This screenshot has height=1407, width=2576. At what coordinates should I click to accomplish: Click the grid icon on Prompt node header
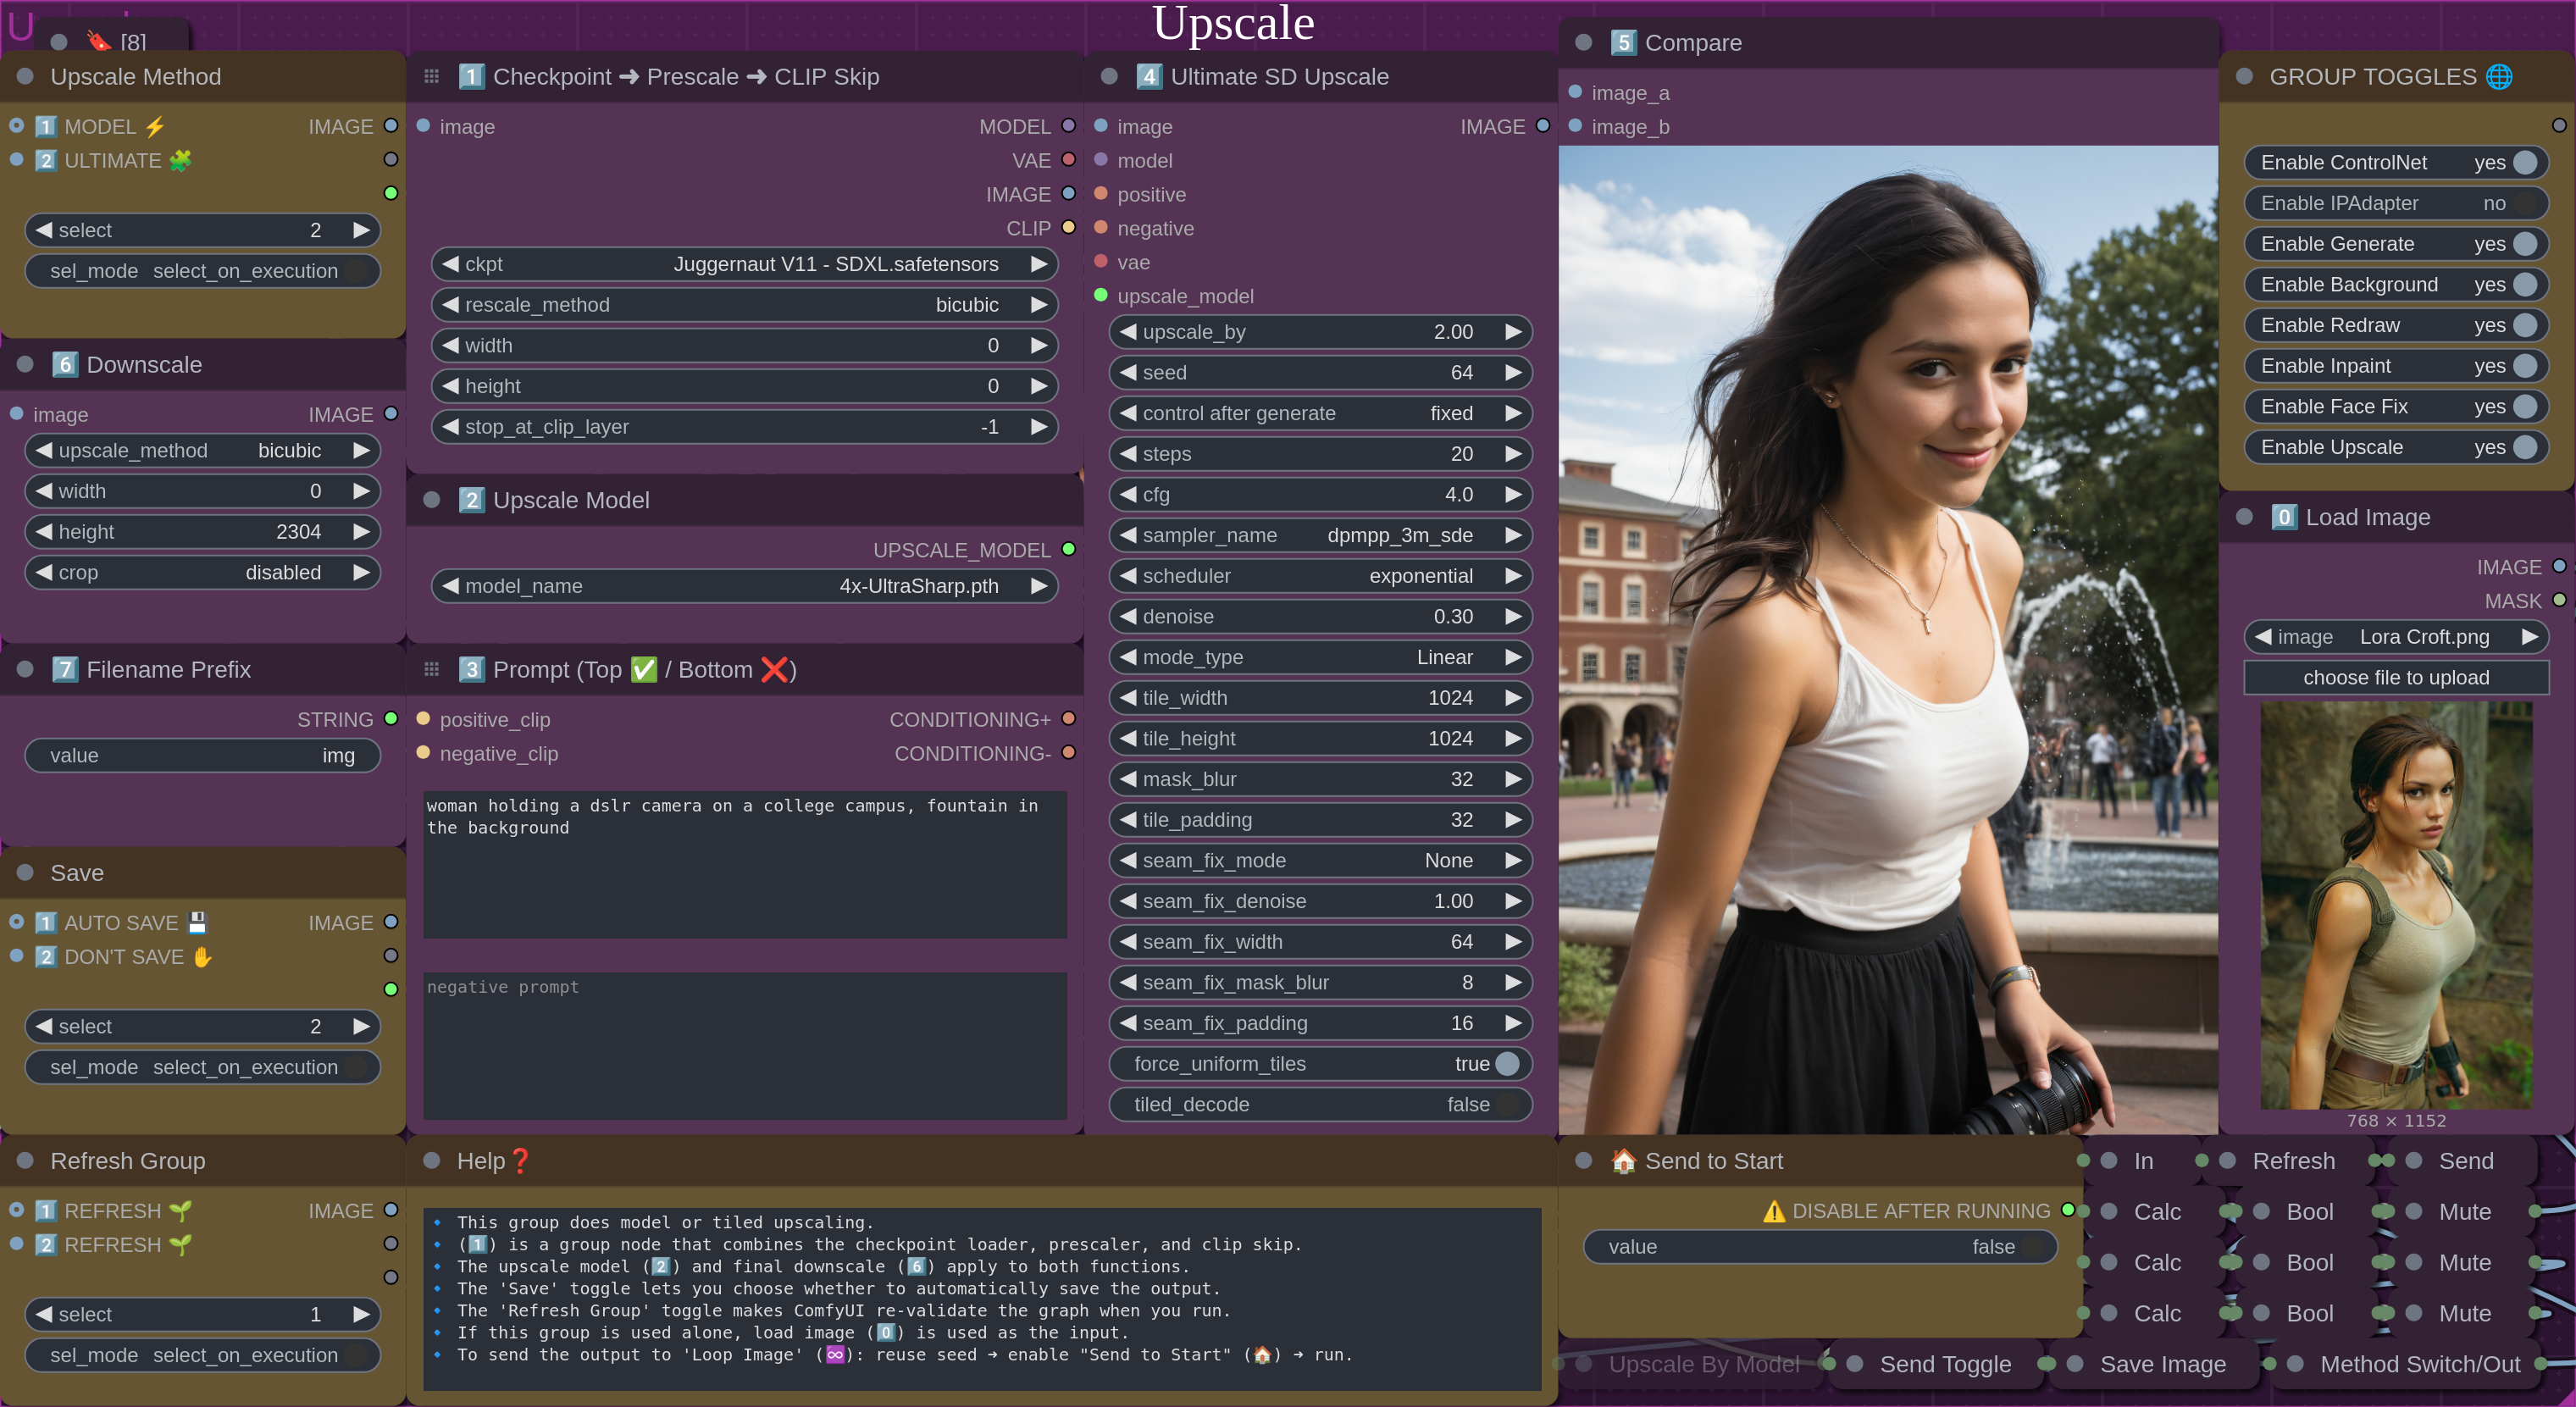pyautogui.click(x=431, y=669)
